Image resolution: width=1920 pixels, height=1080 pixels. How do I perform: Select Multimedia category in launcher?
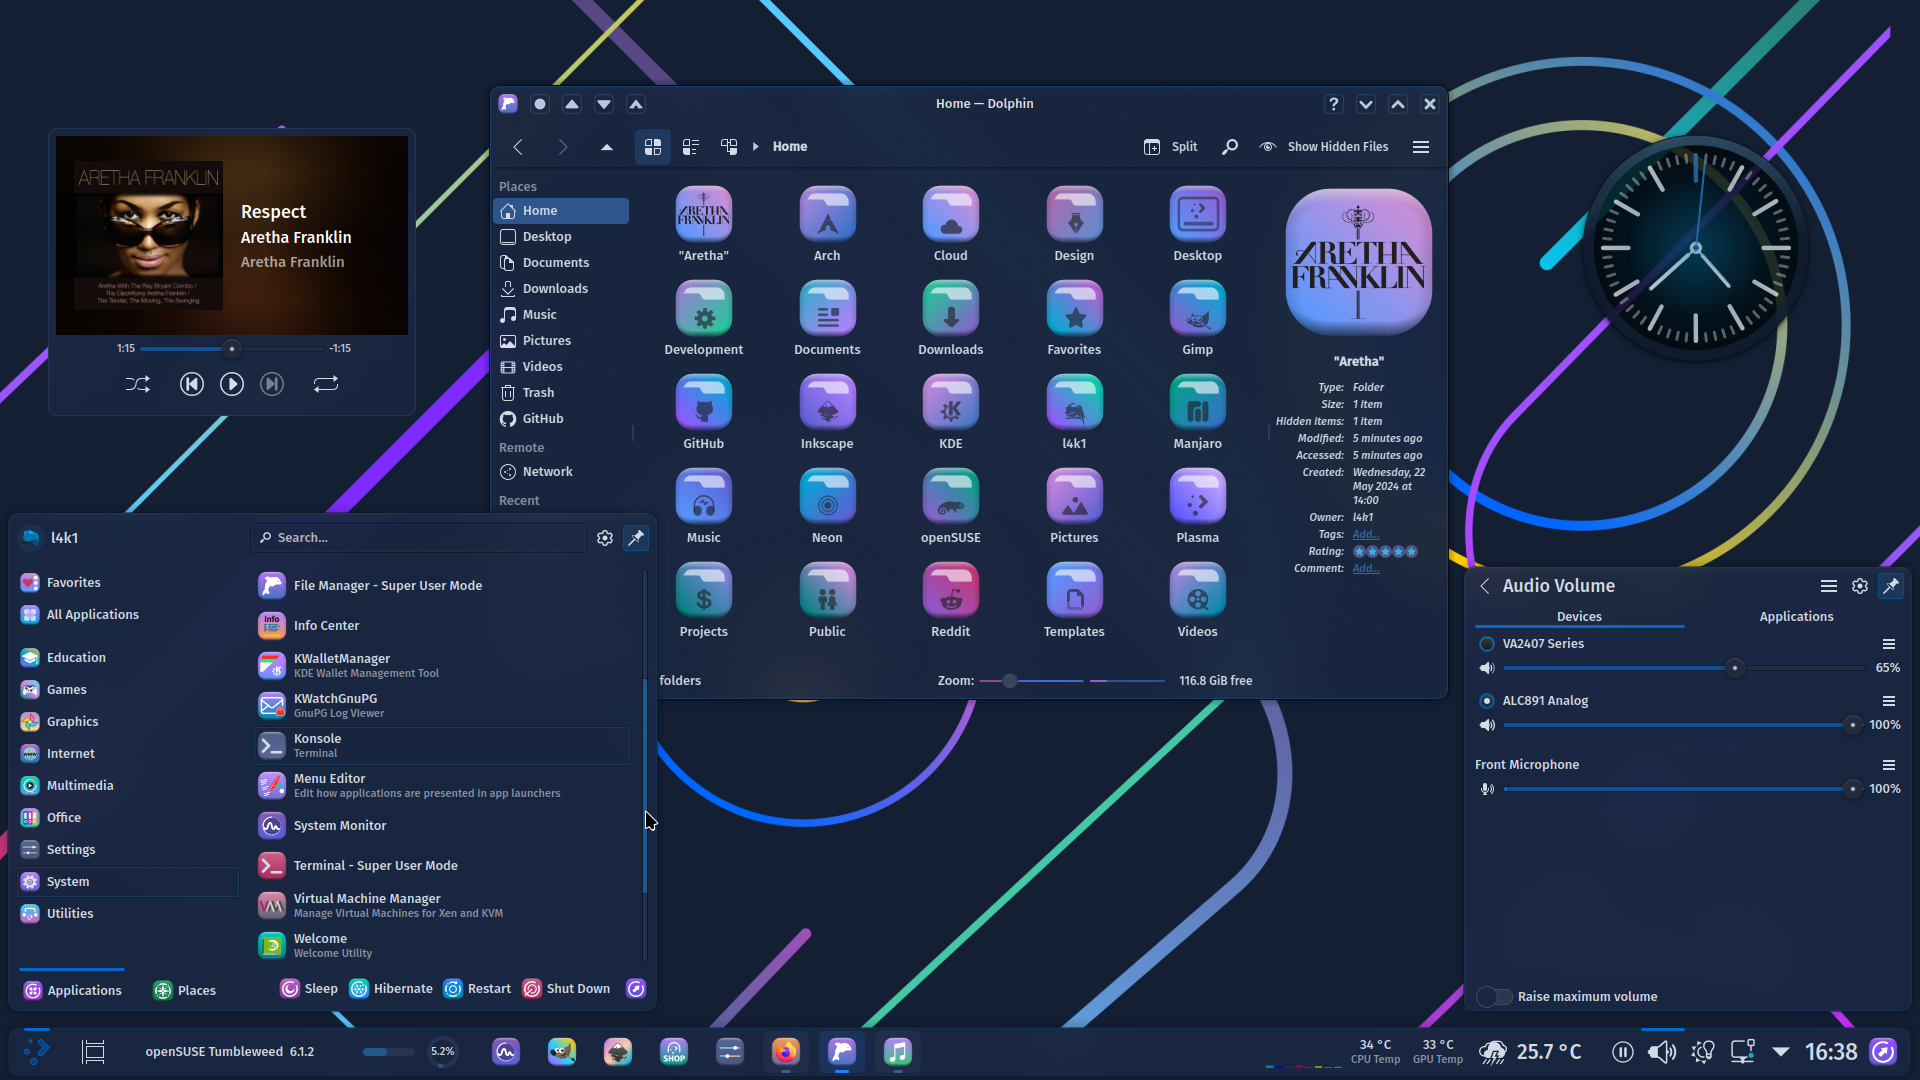pos(128,786)
